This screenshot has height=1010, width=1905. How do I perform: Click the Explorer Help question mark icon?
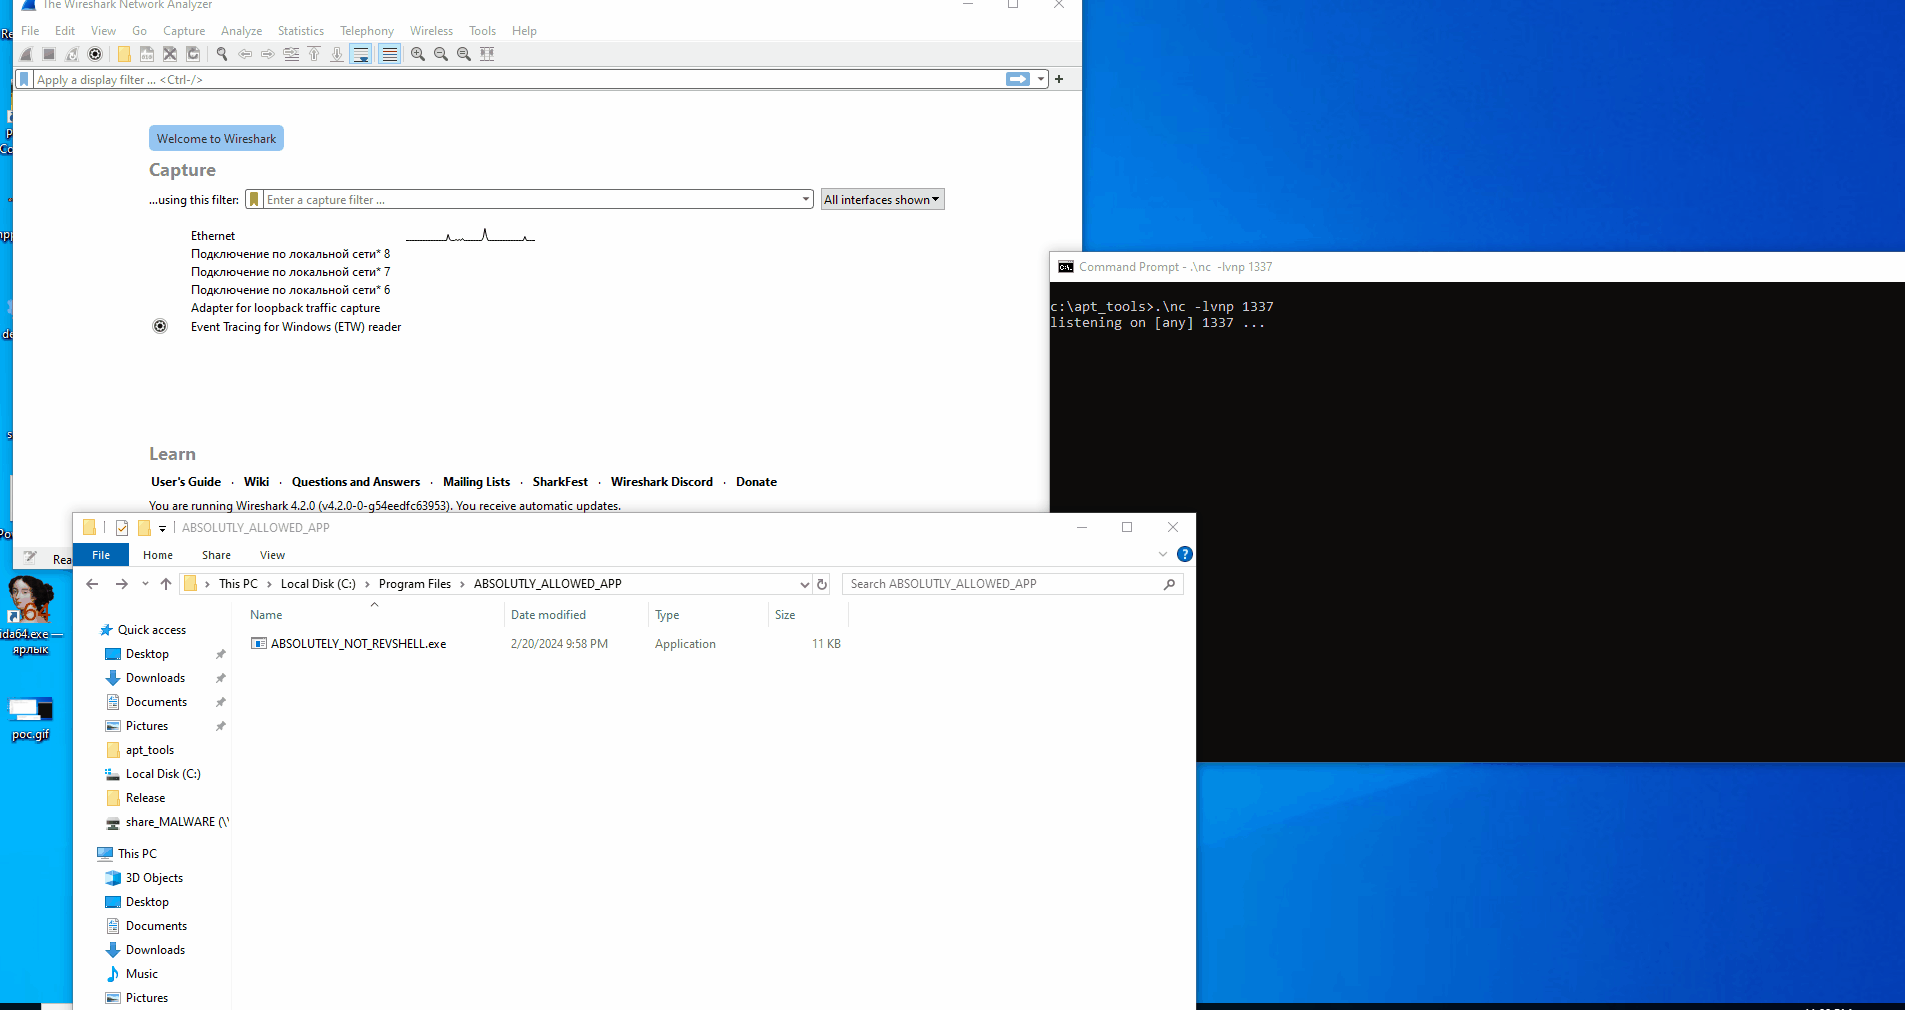tap(1184, 554)
